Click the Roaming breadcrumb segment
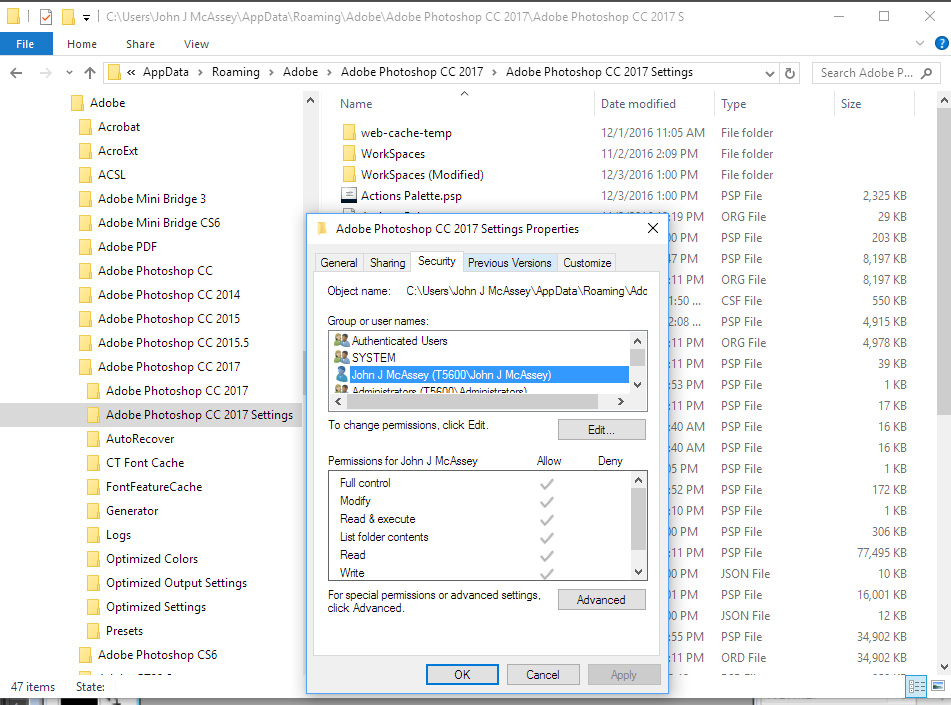 pos(235,72)
